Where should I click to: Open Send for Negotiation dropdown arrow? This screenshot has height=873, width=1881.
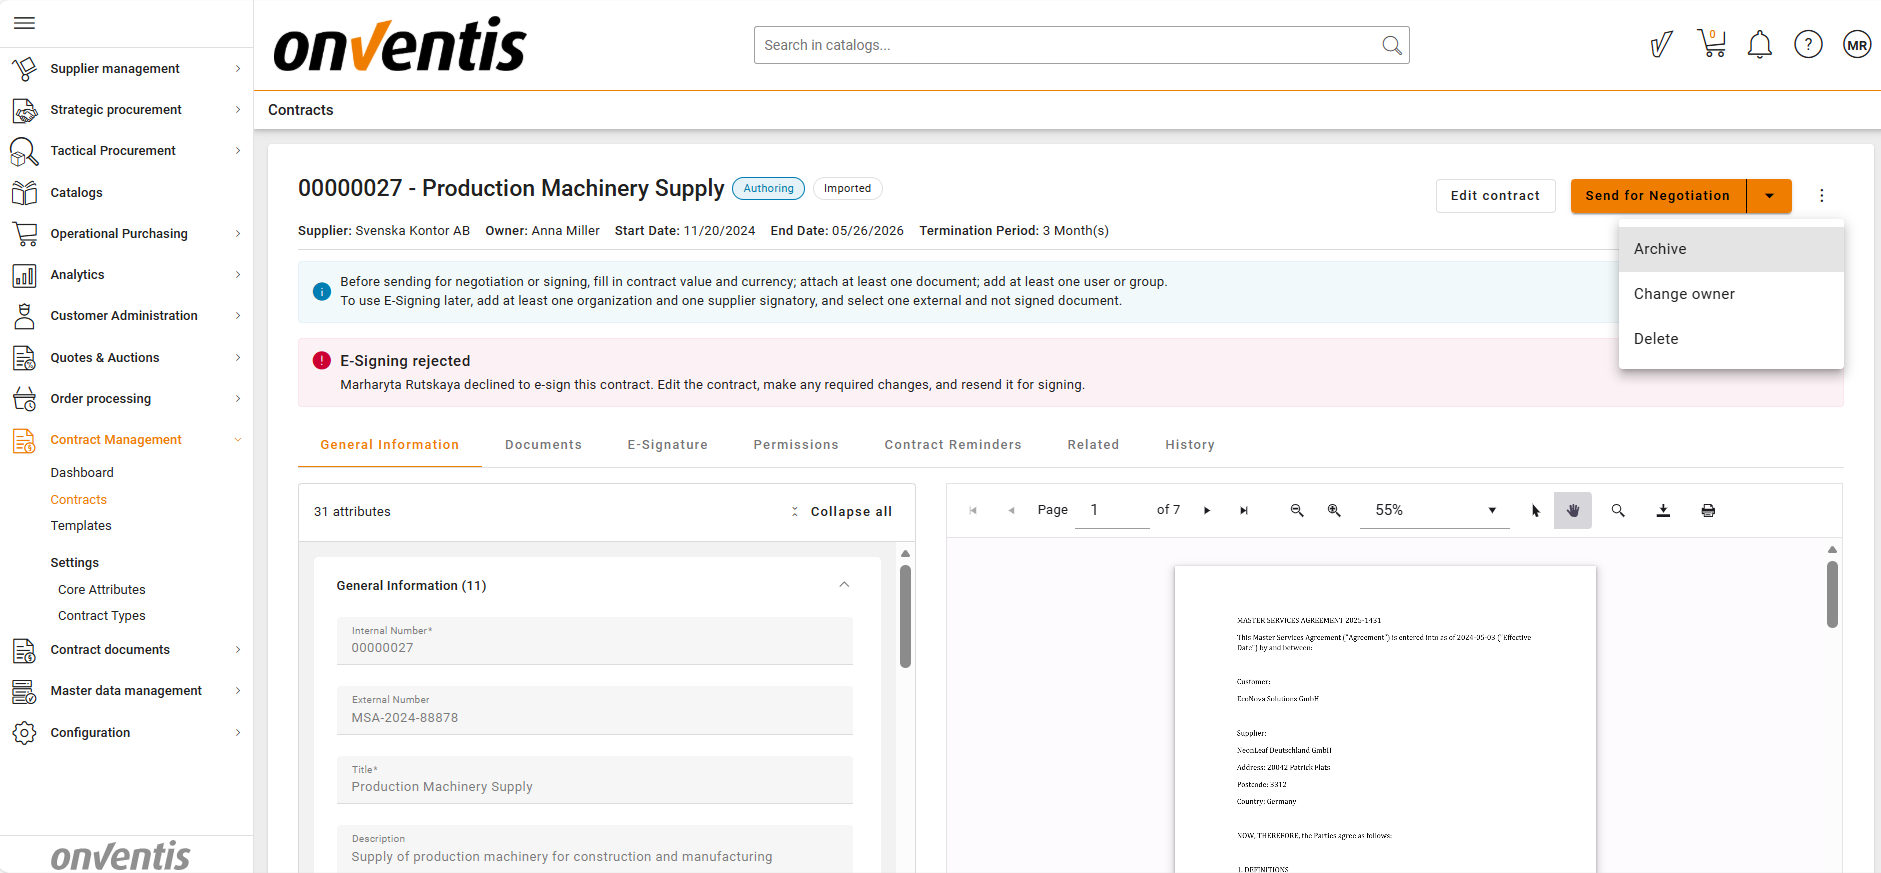1769,196
